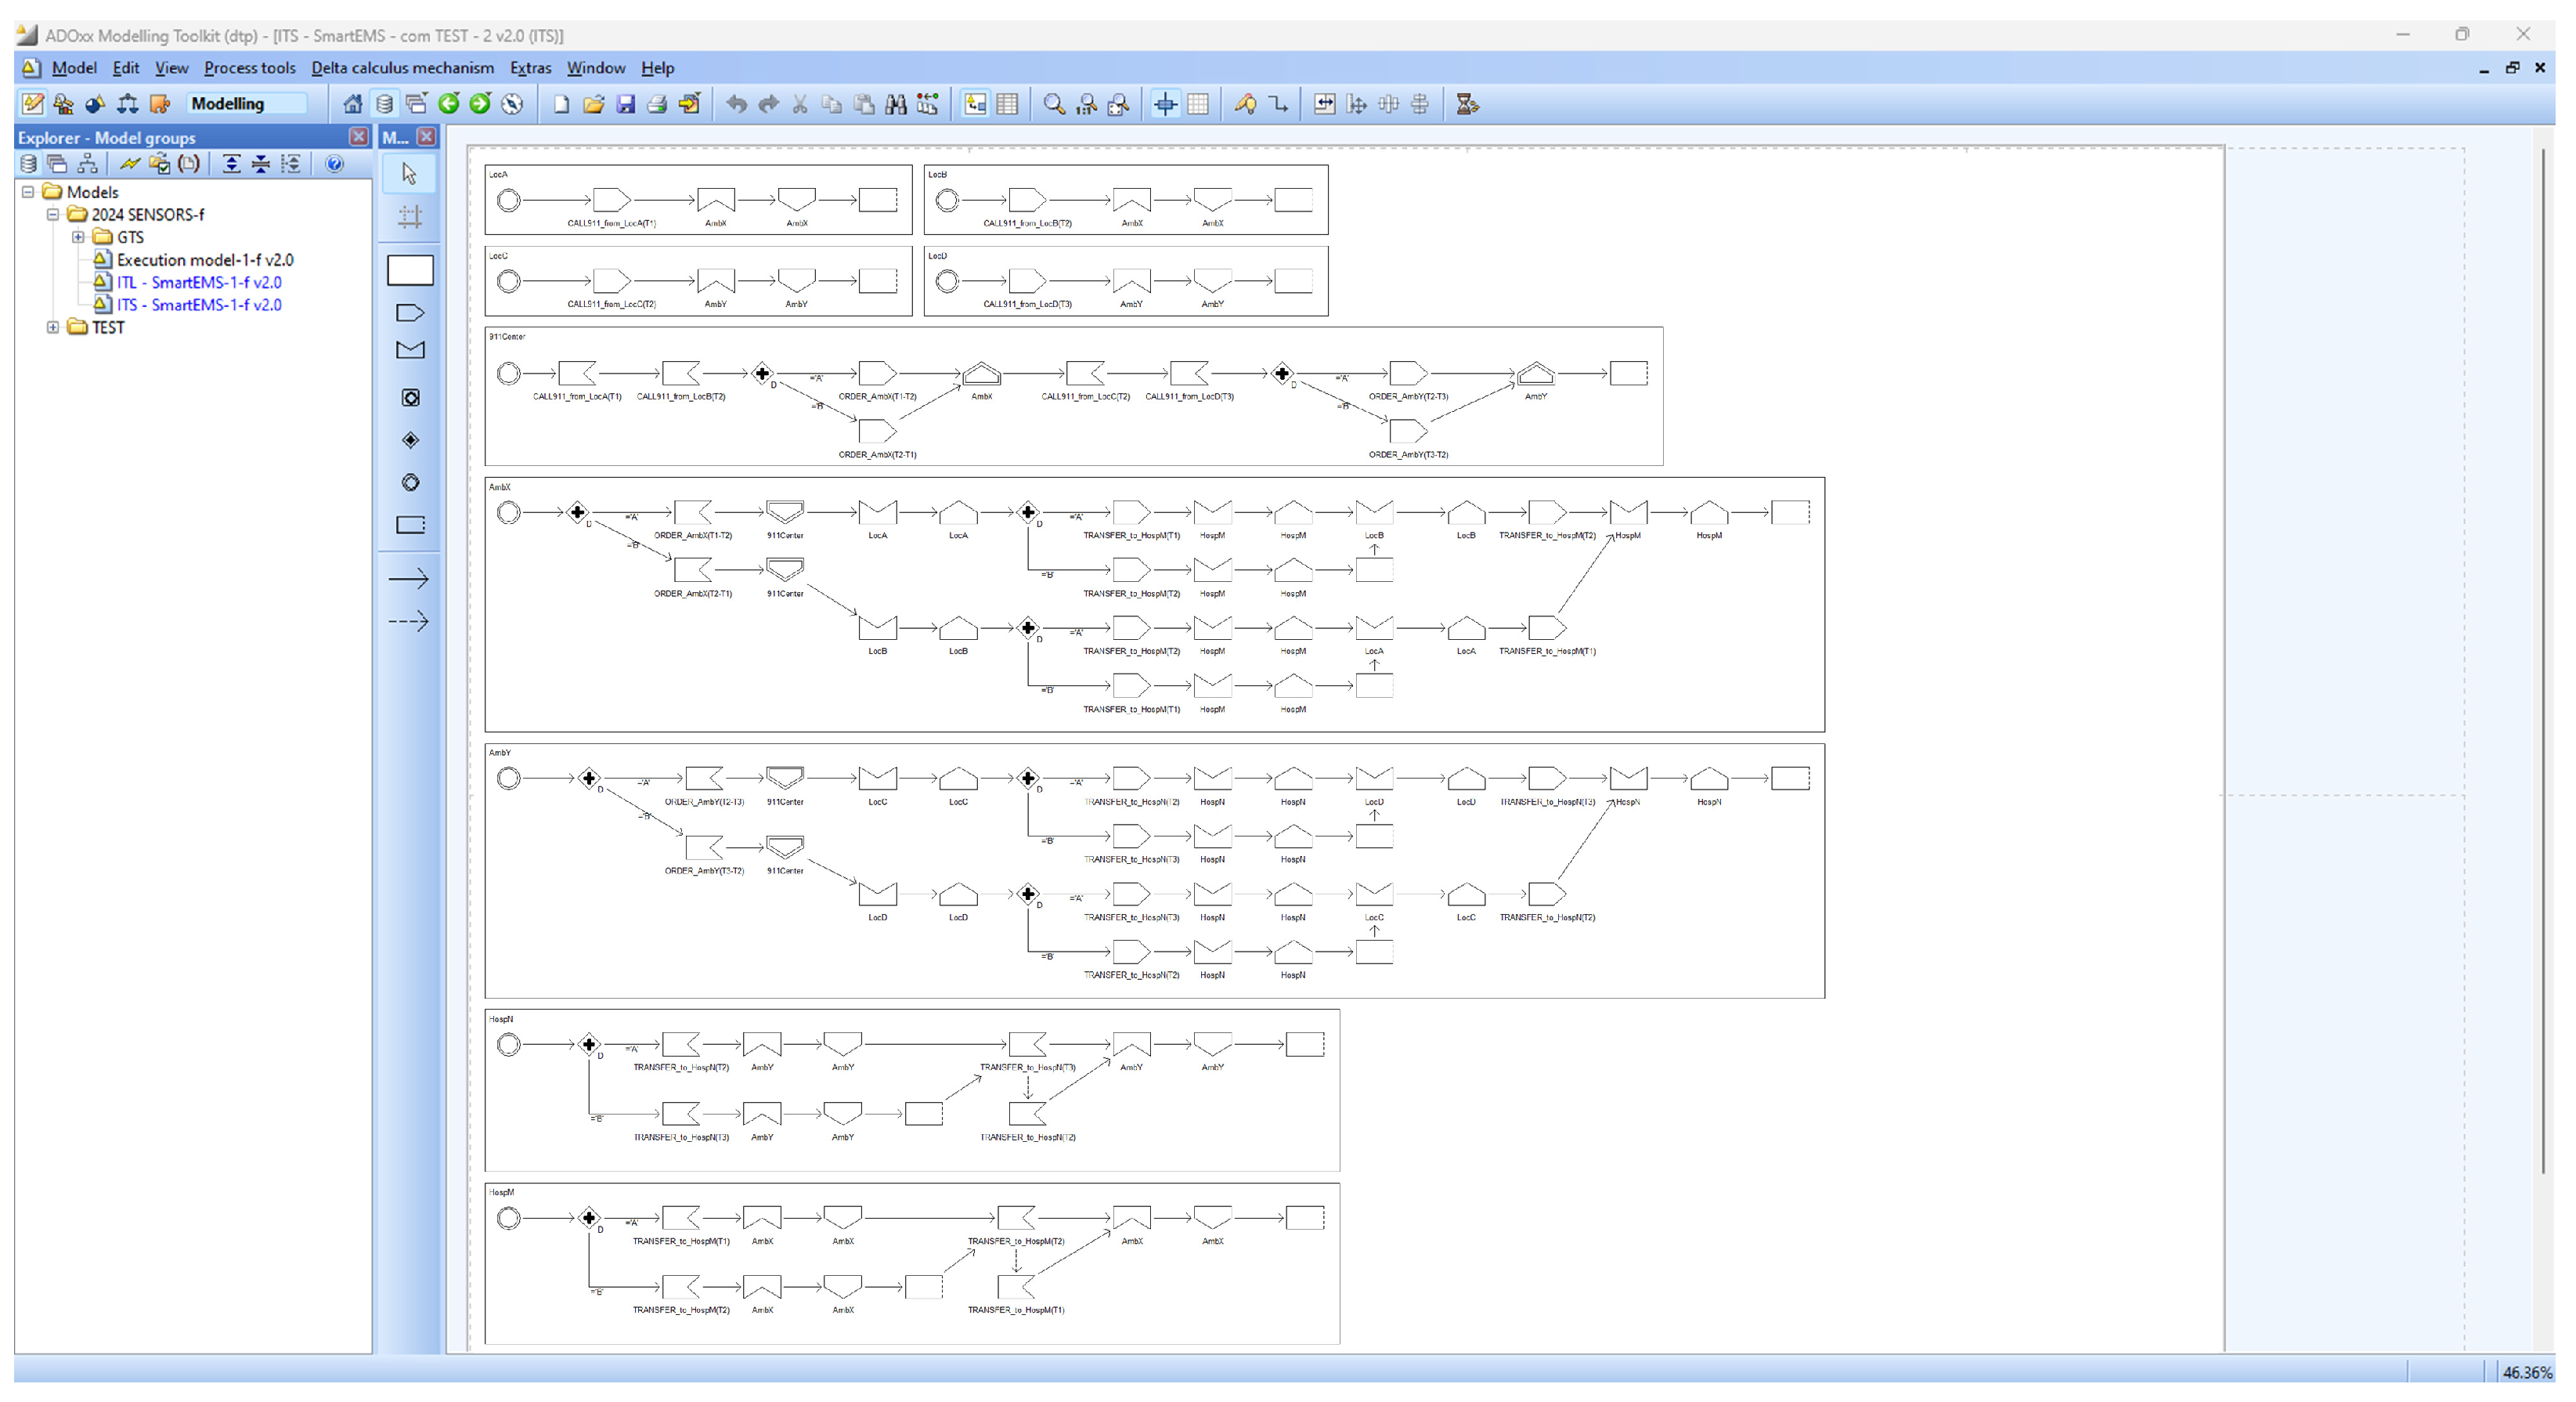The image size is (2576, 1402).
Task: Close the Explorer Model groups panel
Action: [x=358, y=137]
